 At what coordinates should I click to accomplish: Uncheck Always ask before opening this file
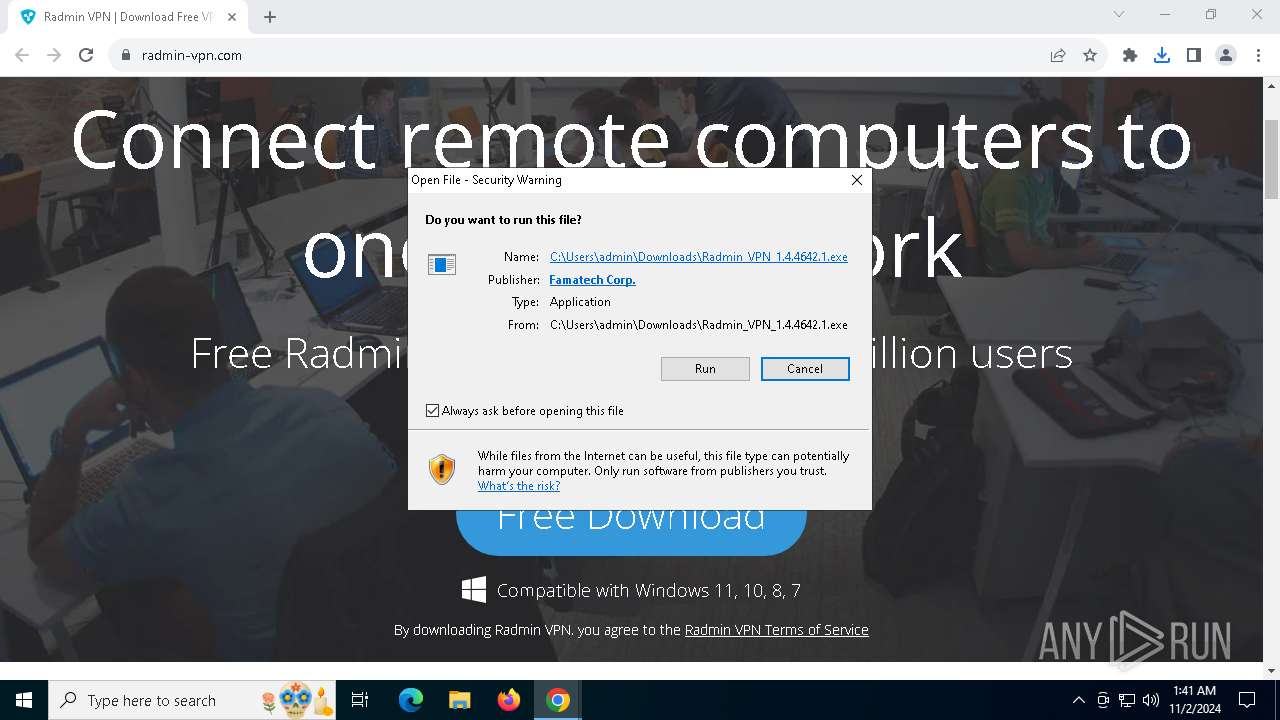tap(433, 411)
